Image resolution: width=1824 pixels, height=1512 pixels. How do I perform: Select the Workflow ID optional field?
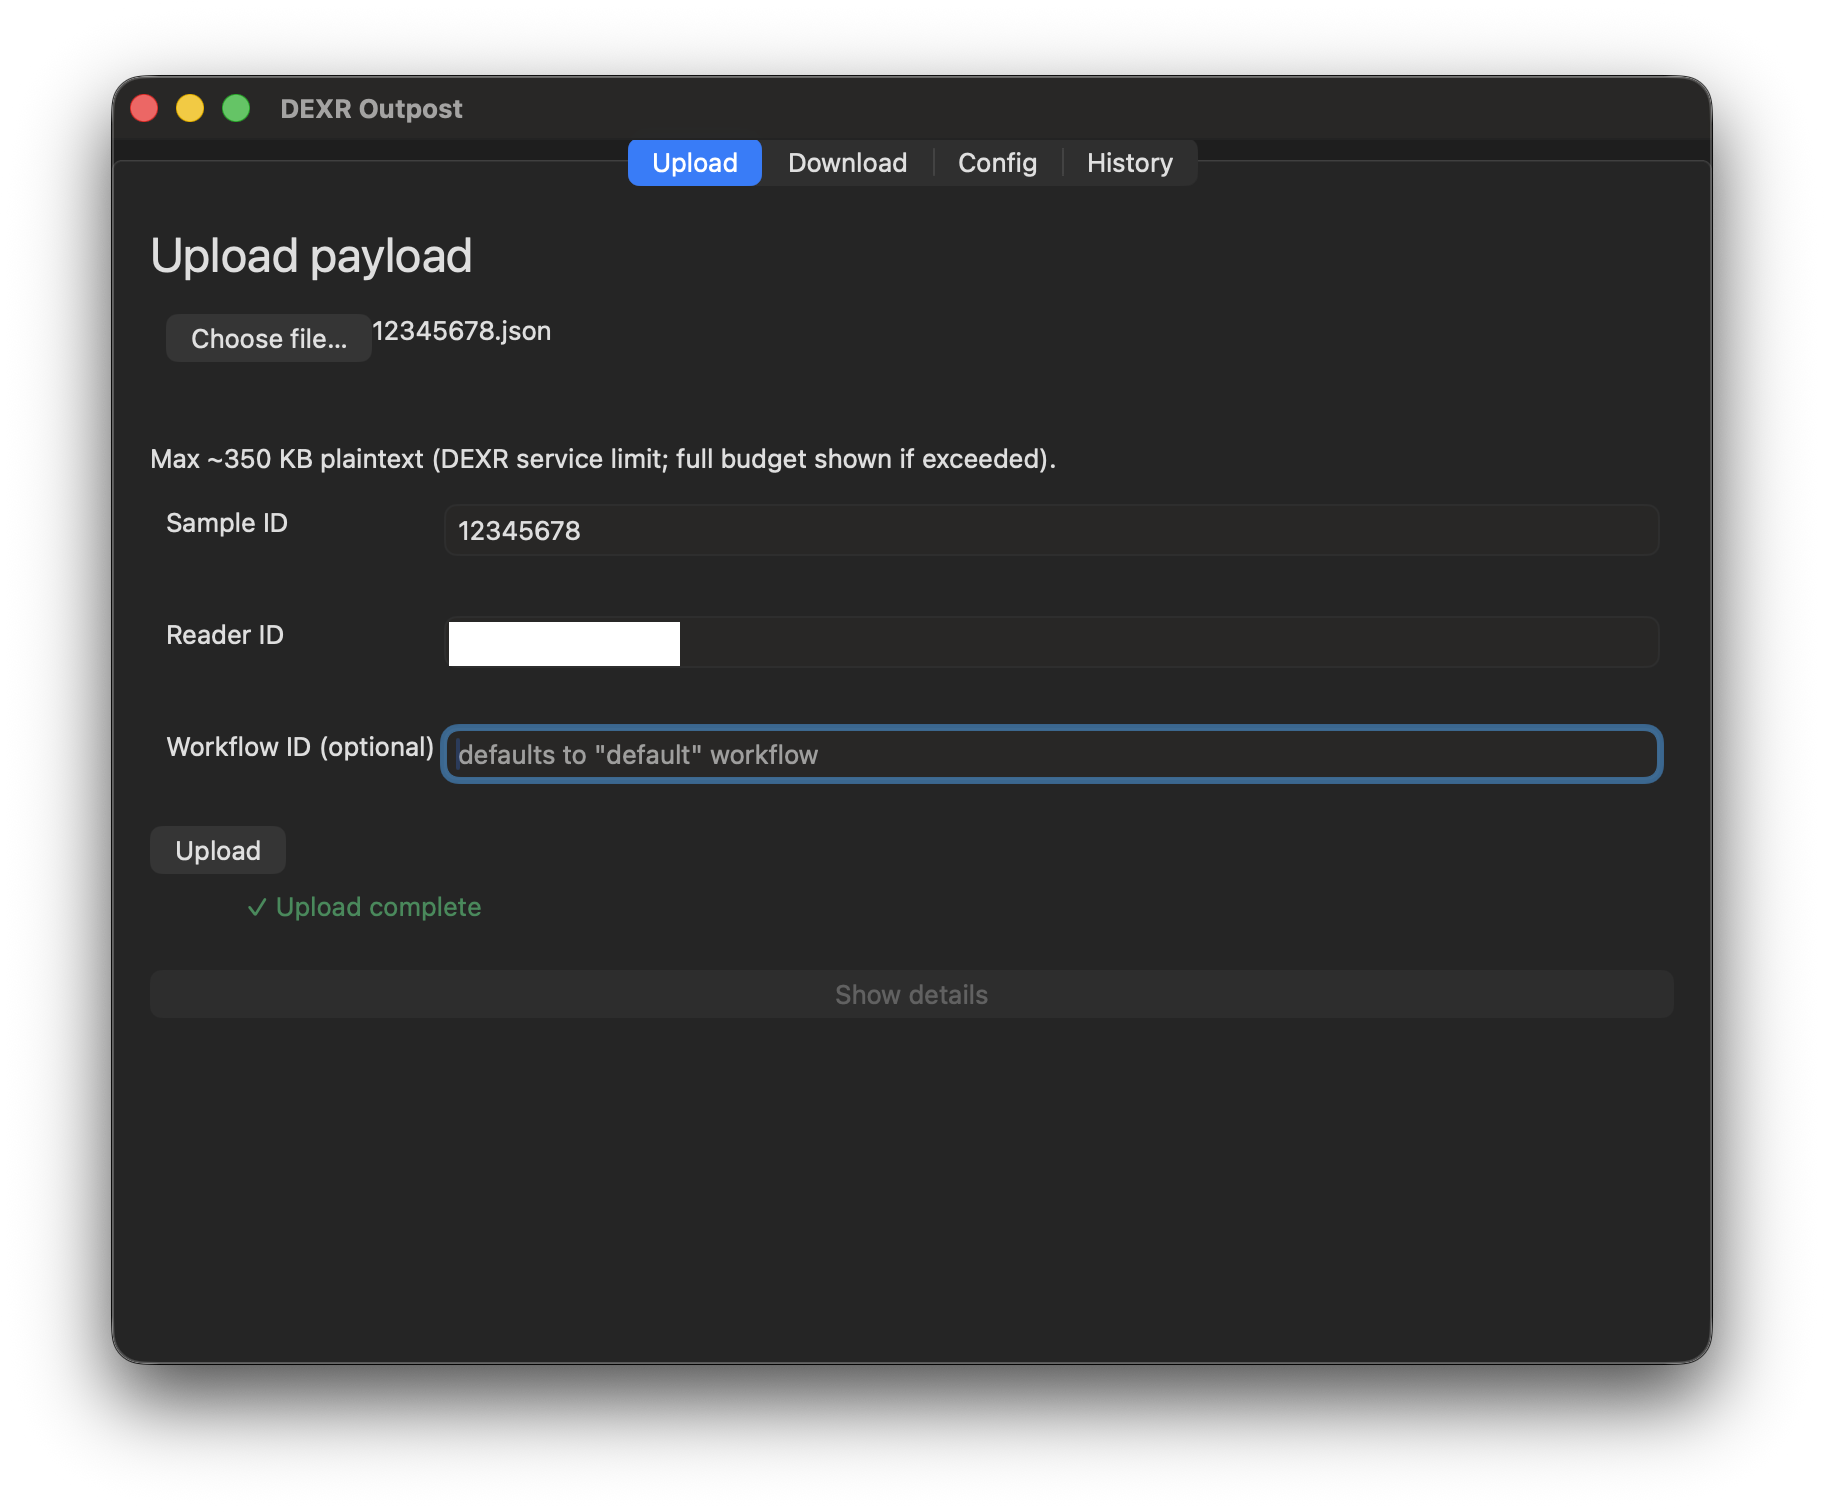tap(1051, 754)
